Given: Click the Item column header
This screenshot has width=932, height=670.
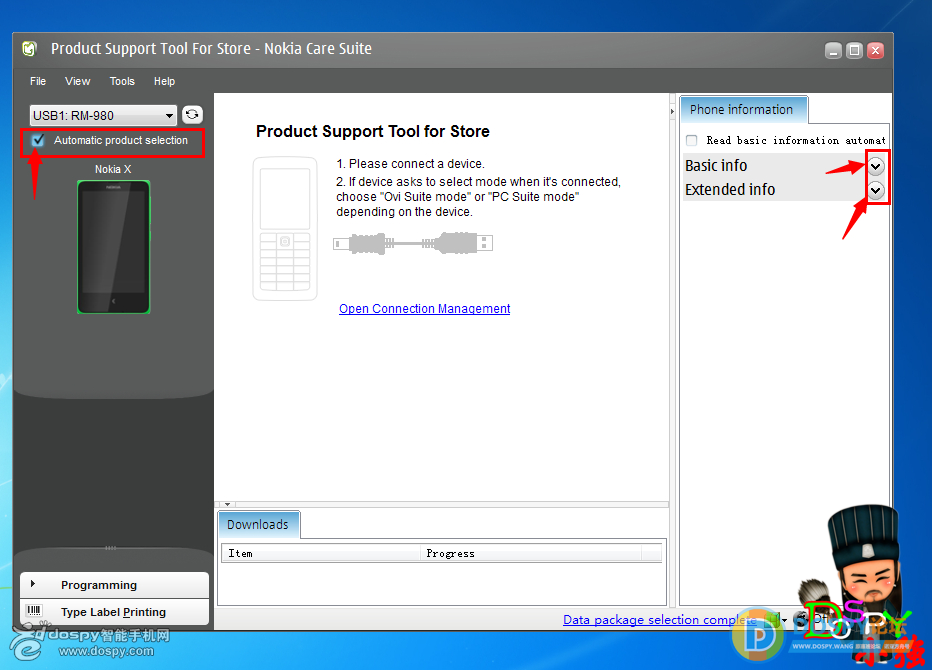Looking at the screenshot, I should 321,553.
